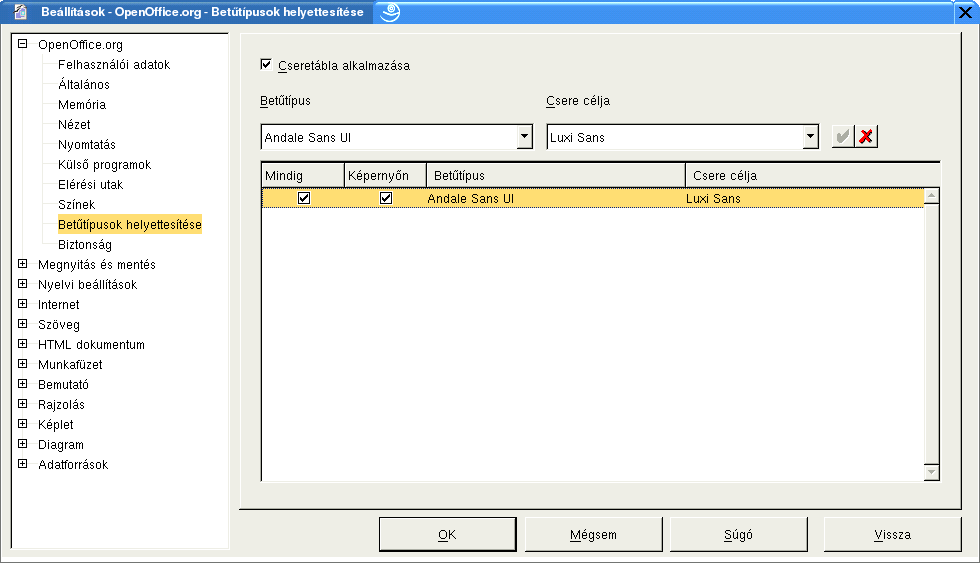Expand the Képlet tree node

coord(22,424)
